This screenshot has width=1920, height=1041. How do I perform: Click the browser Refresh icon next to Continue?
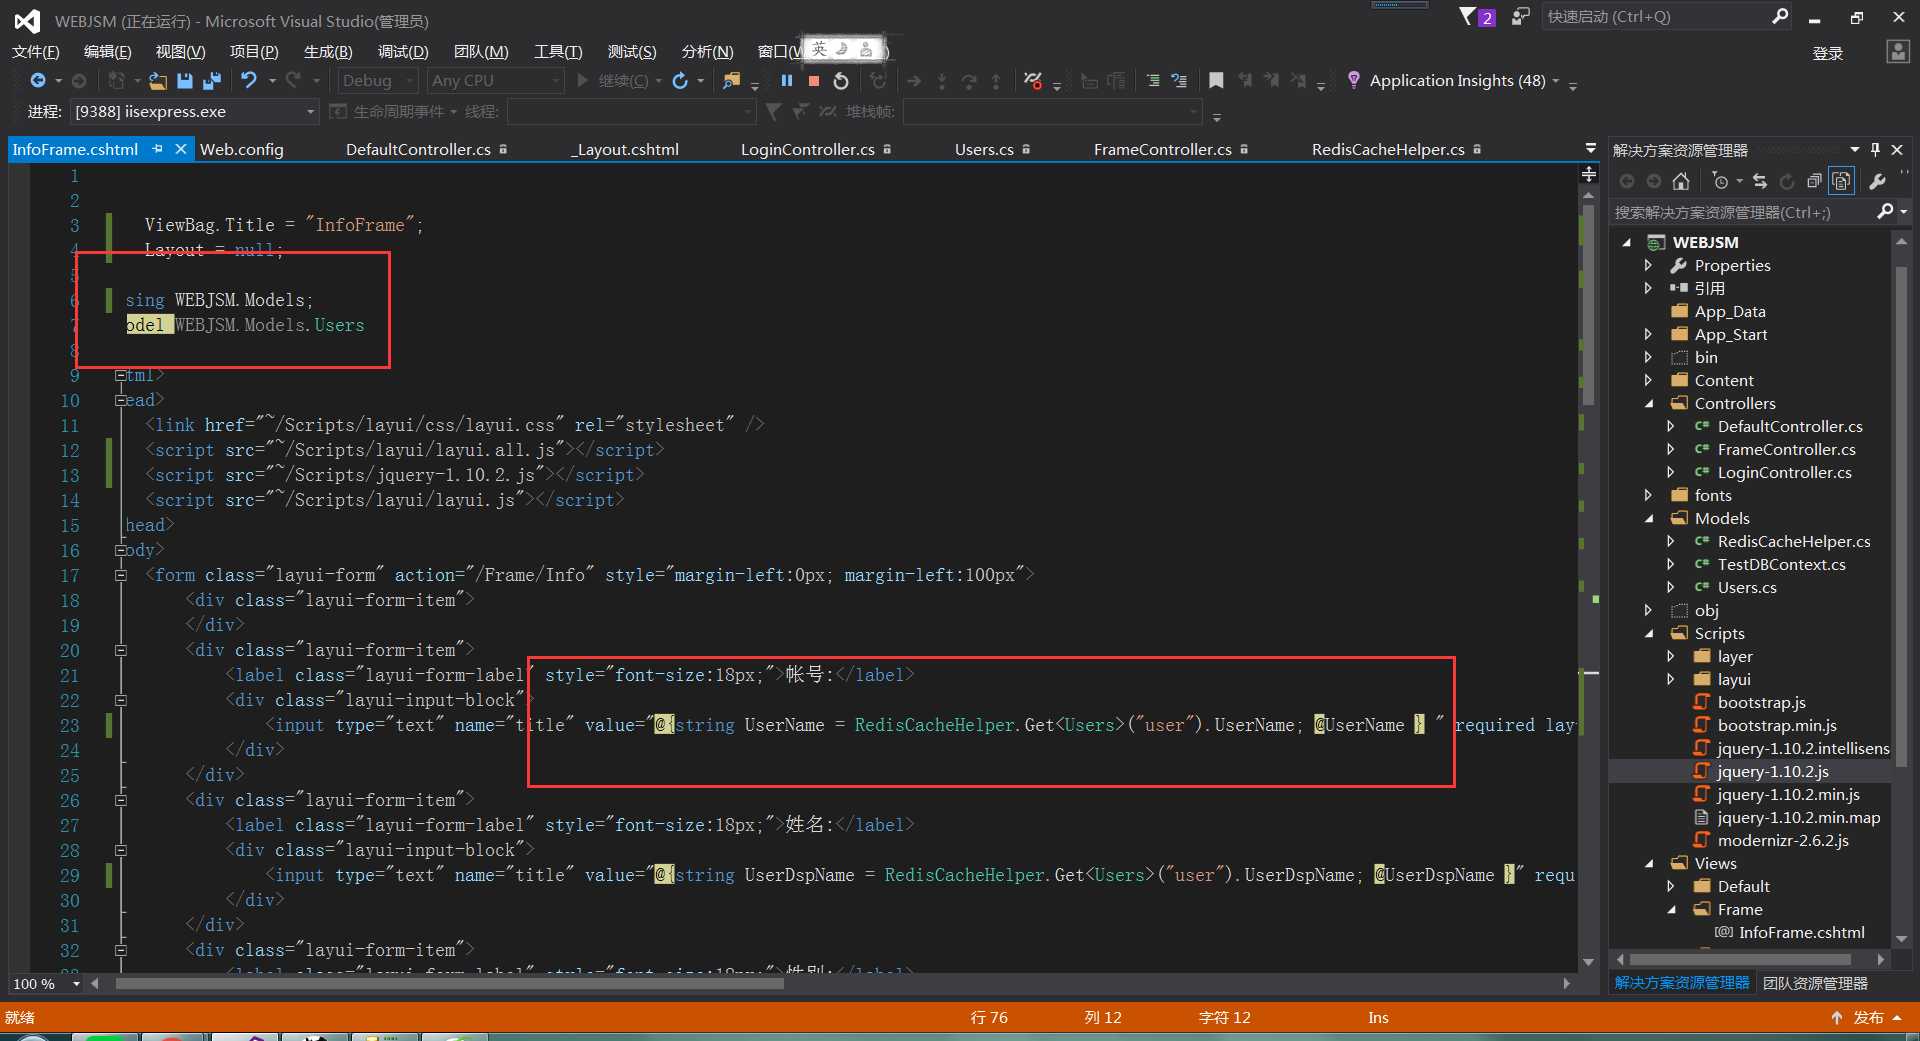tap(680, 81)
